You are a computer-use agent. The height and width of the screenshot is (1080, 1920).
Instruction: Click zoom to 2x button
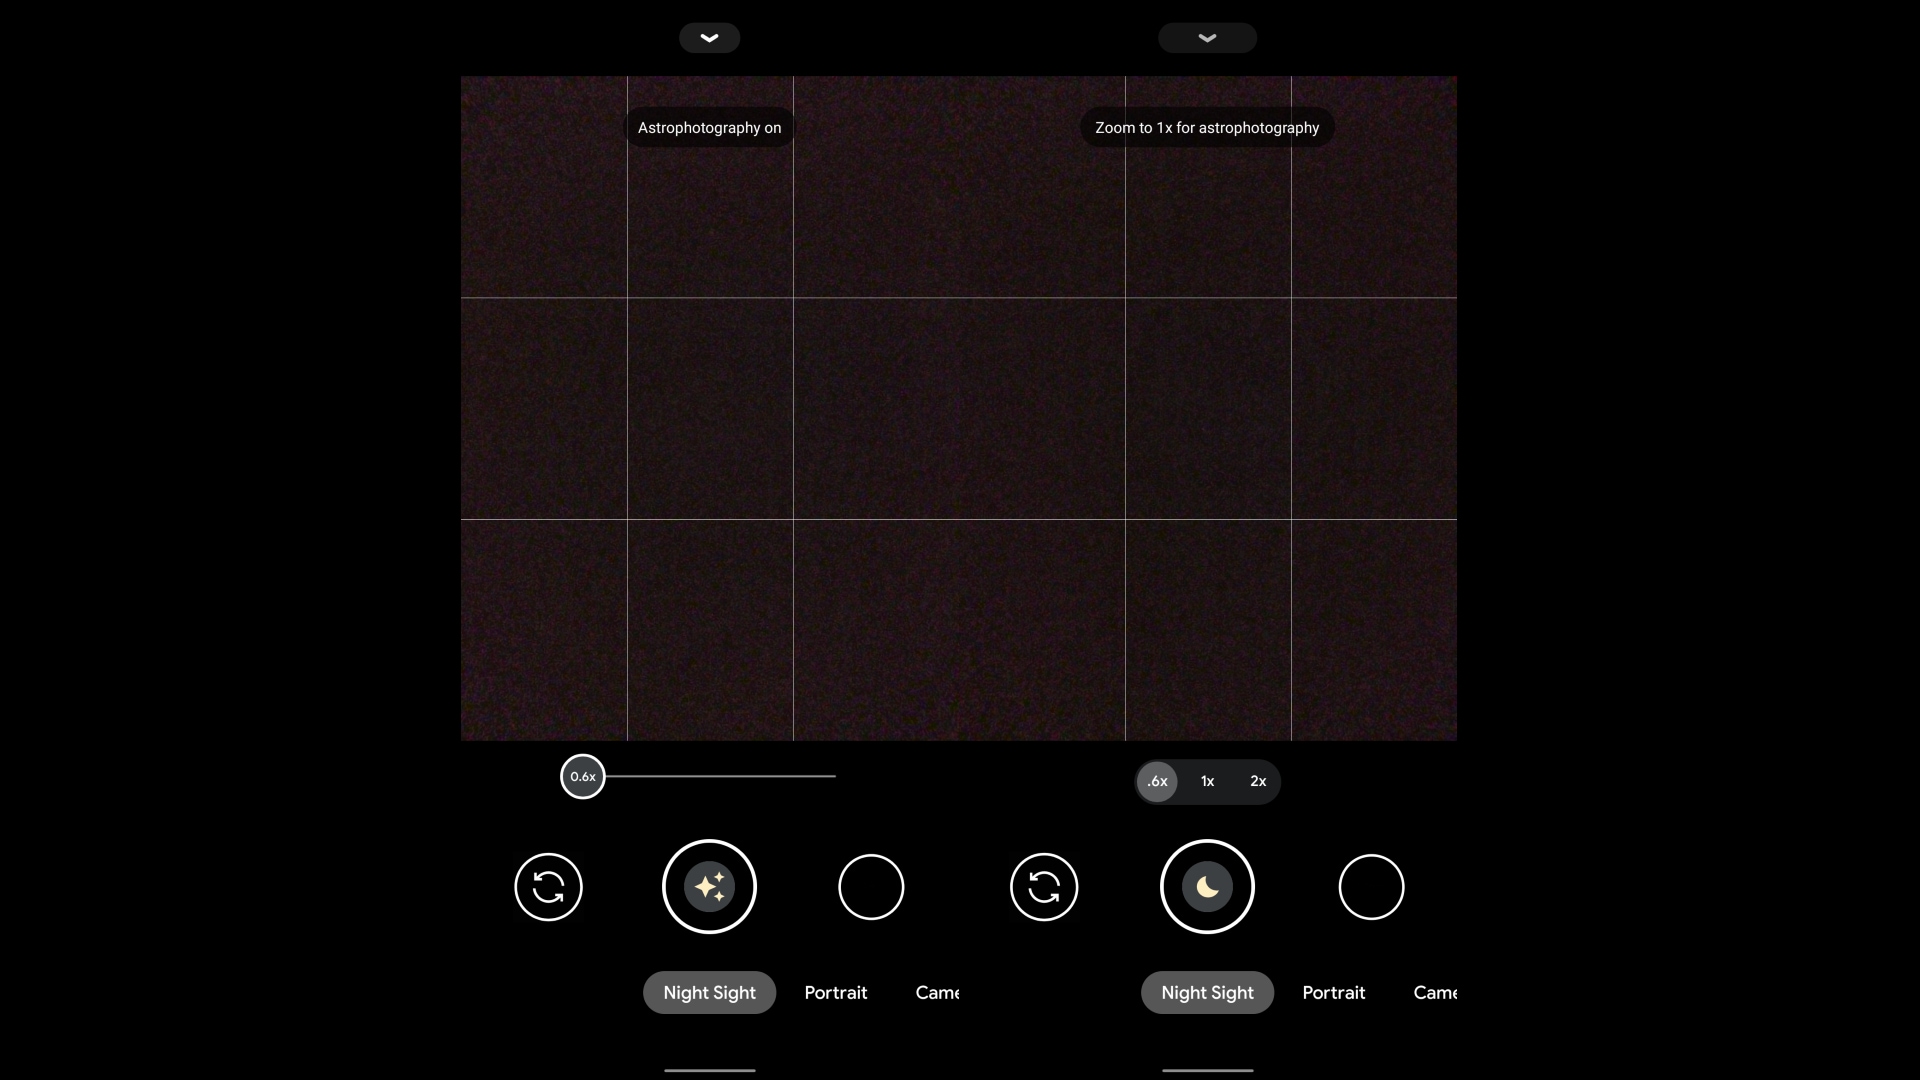tap(1258, 781)
